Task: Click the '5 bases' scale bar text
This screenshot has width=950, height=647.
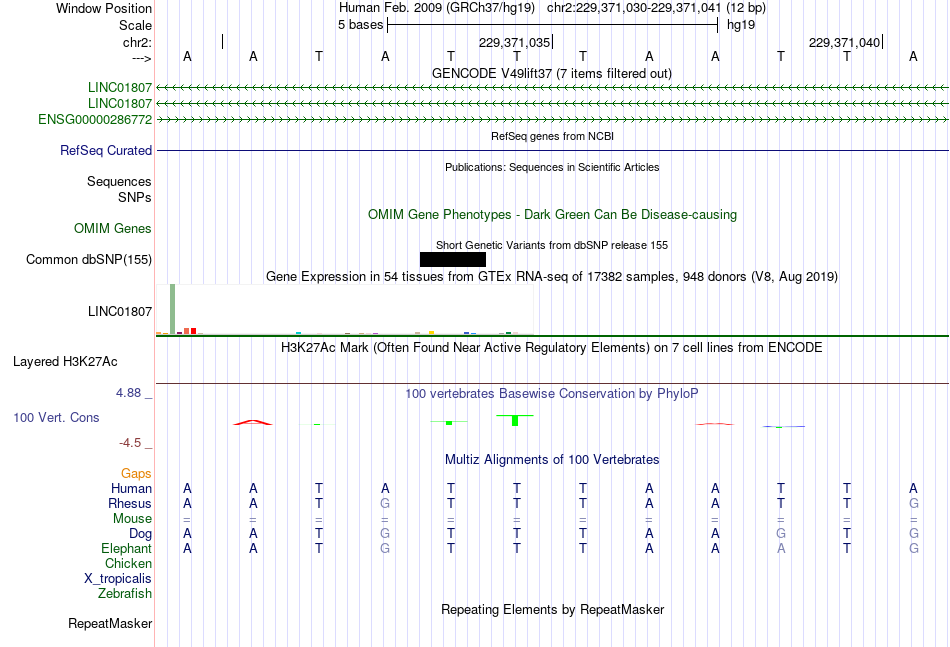Action: 360,25
